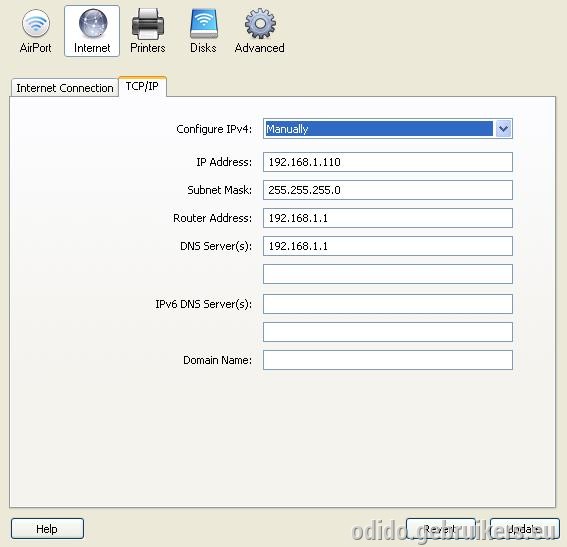Switch to the Internet Connection tab
Image resolution: width=567 pixels, height=547 pixels.
65,88
